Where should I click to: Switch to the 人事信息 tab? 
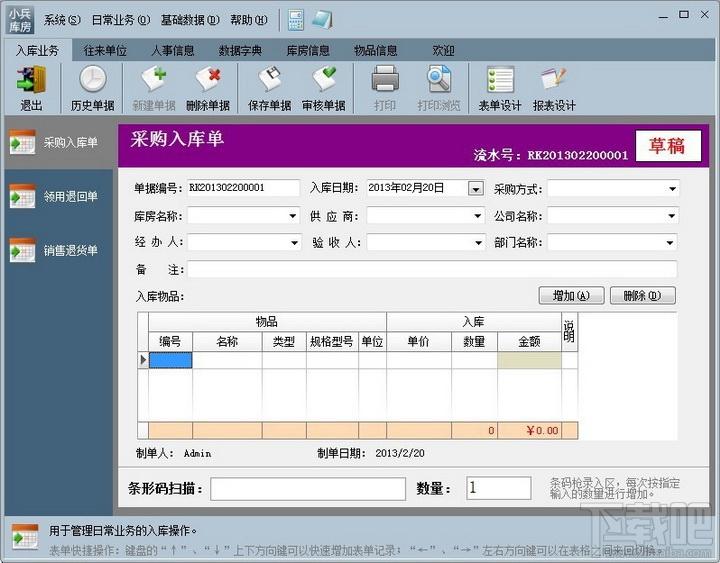[173, 51]
